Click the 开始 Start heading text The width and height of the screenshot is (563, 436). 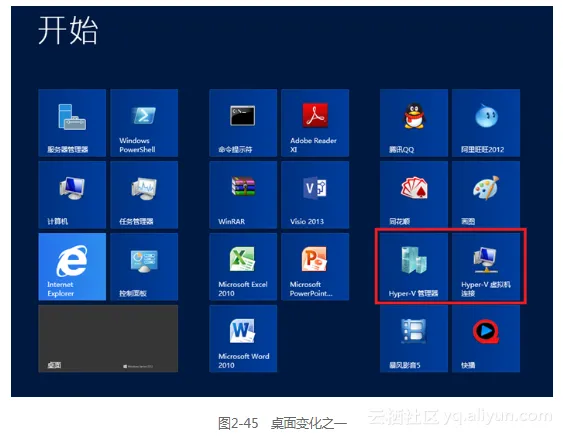pos(68,31)
